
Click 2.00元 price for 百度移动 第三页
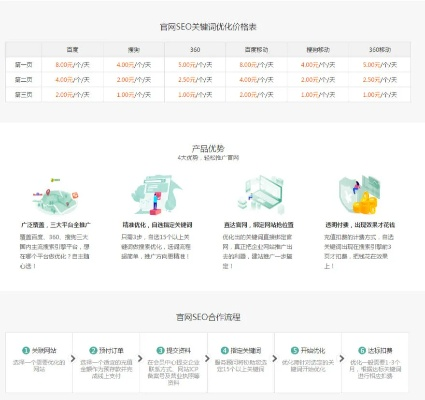pos(248,95)
